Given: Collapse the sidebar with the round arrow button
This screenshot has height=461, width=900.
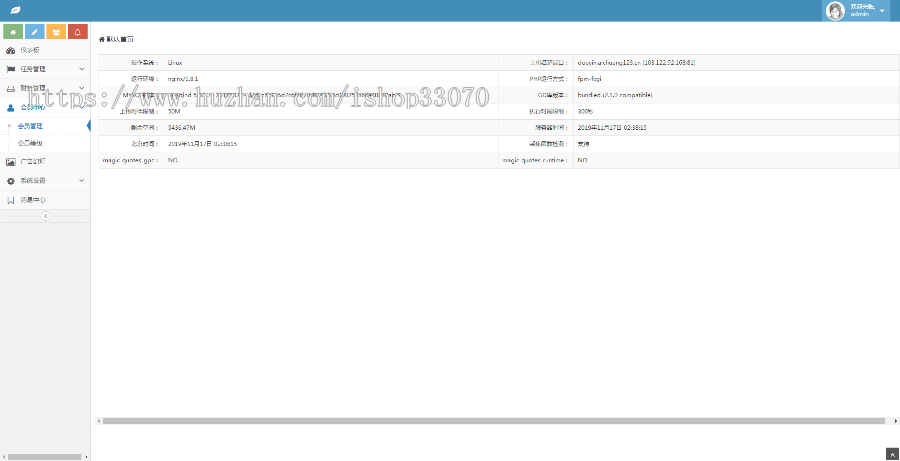Looking at the screenshot, I should [x=45, y=216].
